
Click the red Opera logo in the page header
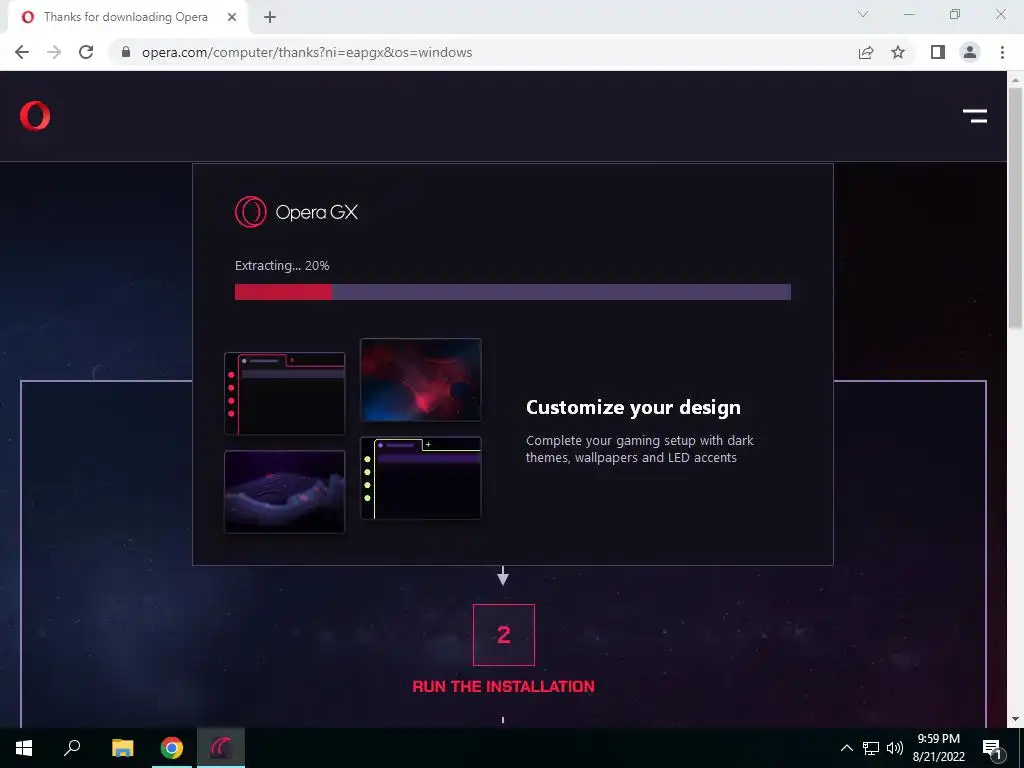[x=35, y=116]
